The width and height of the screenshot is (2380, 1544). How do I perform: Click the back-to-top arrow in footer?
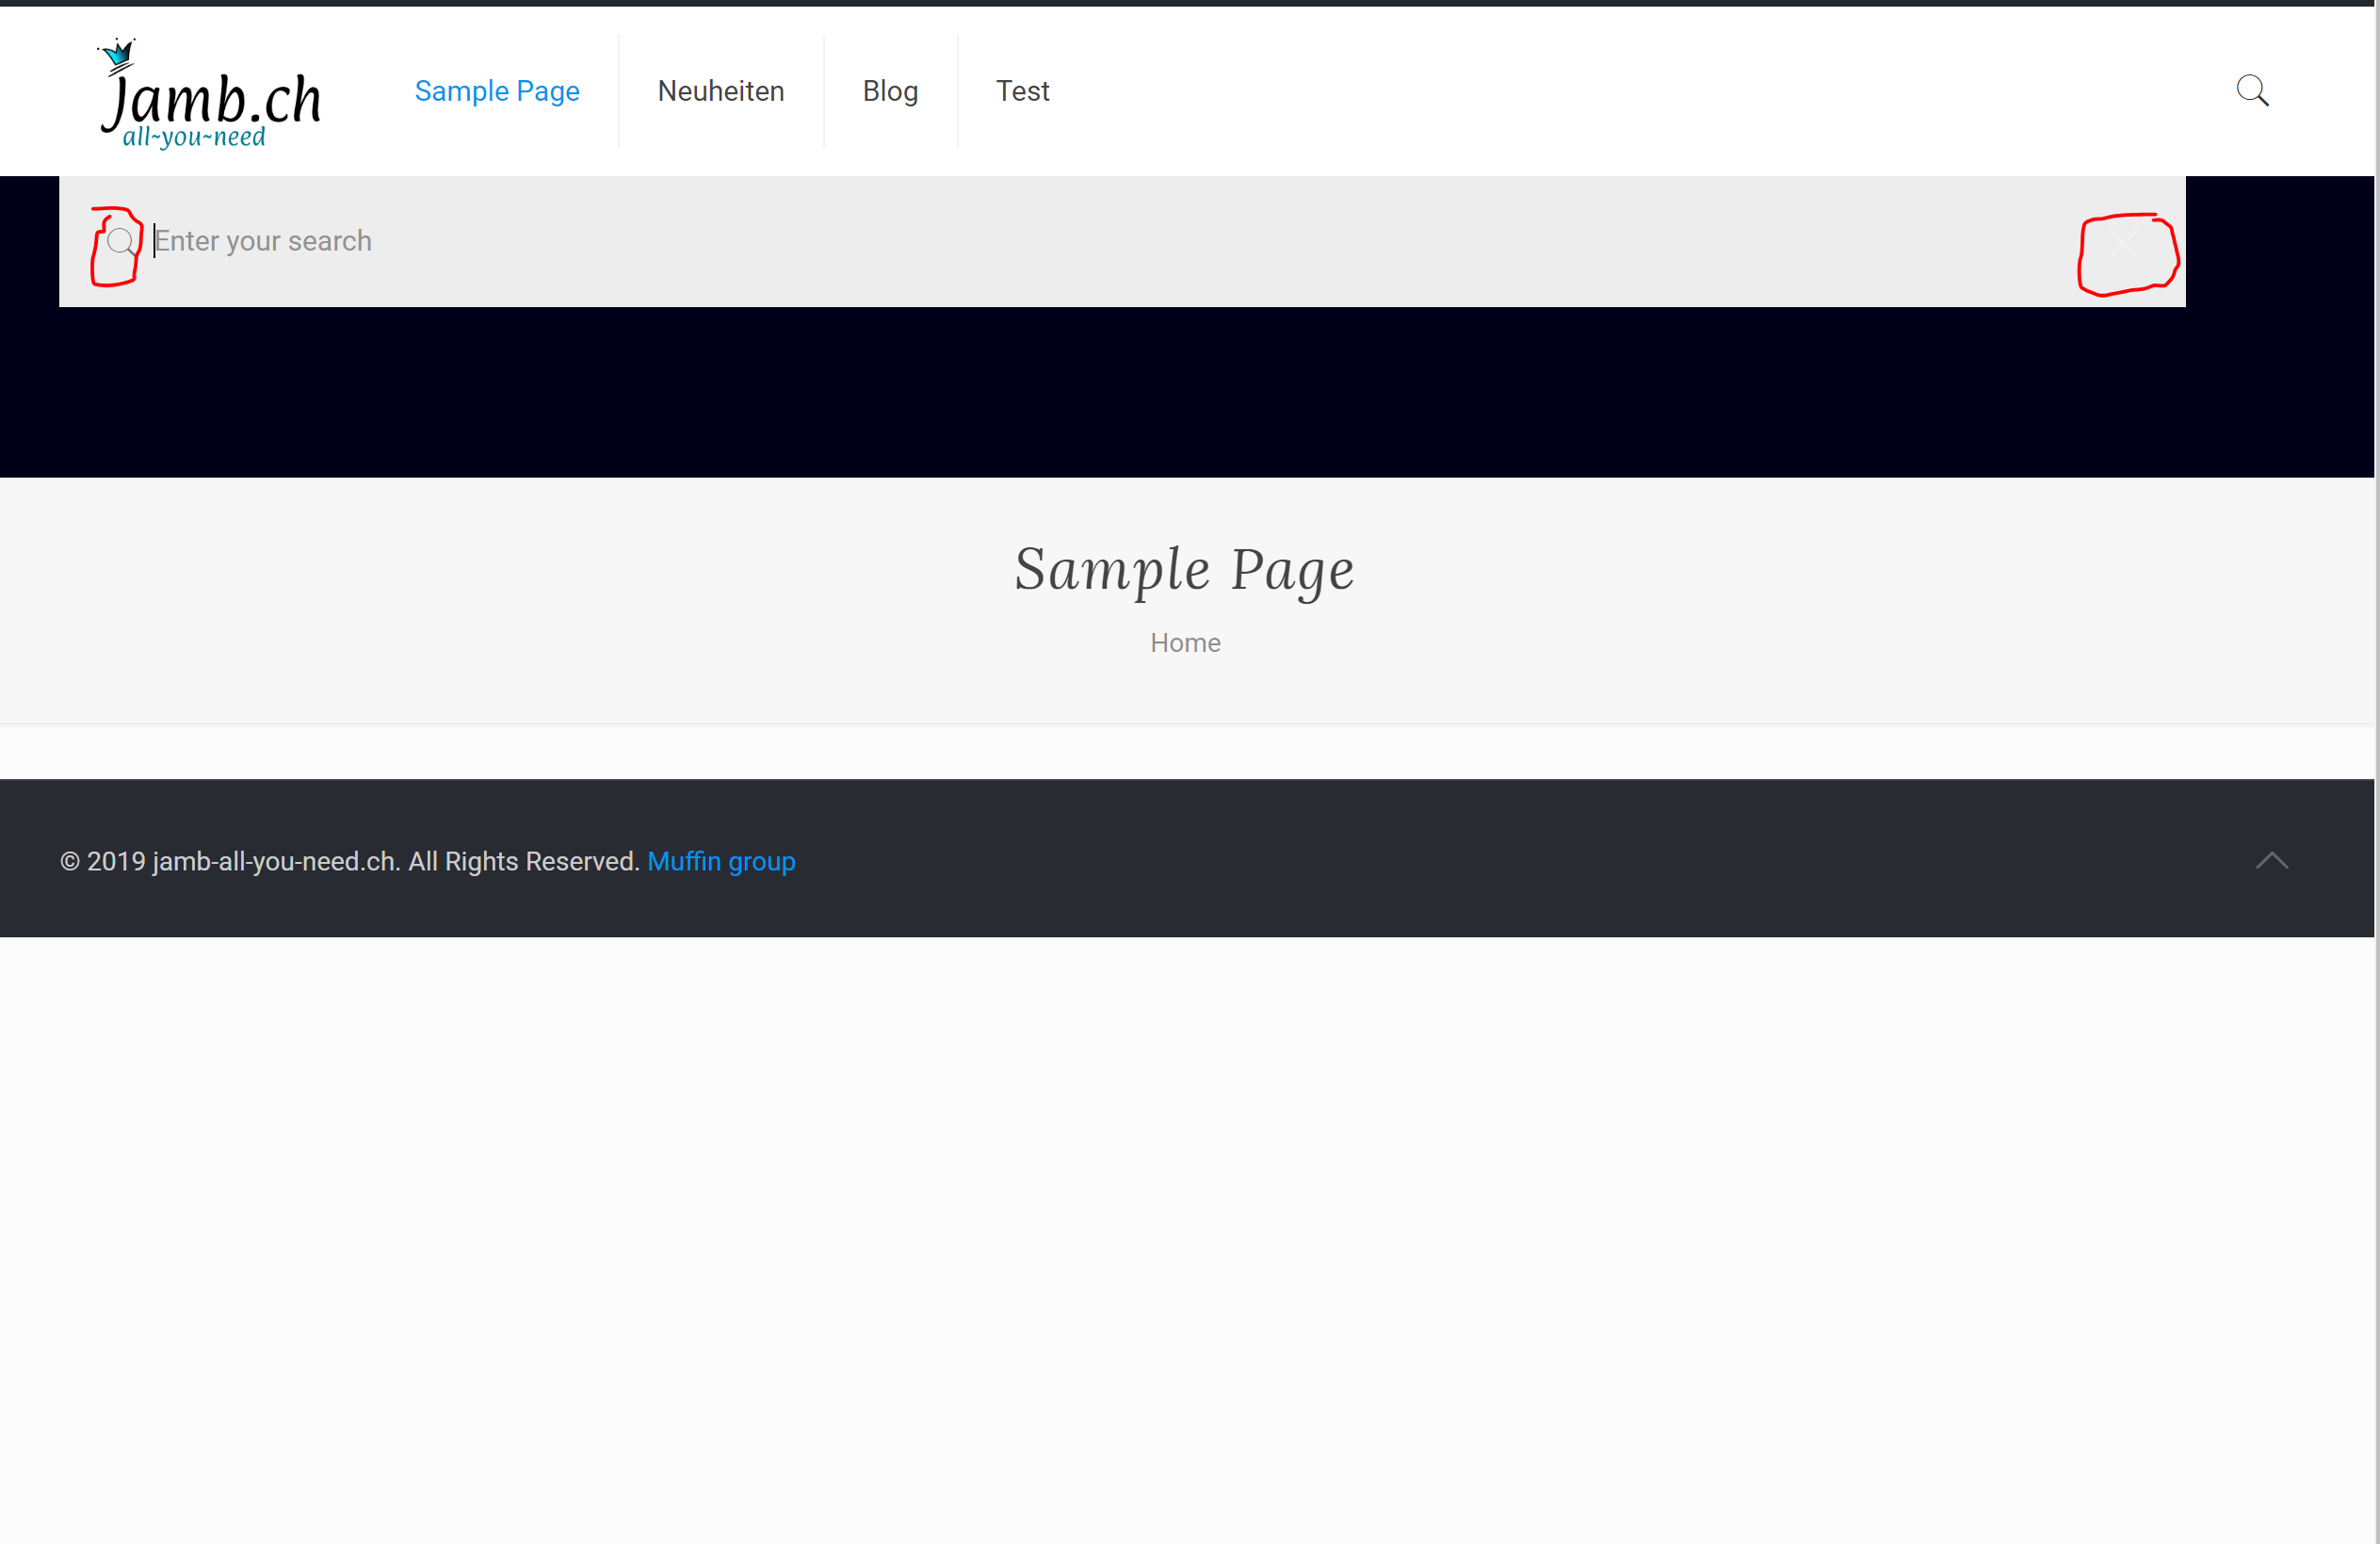[x=2271, y=860]
